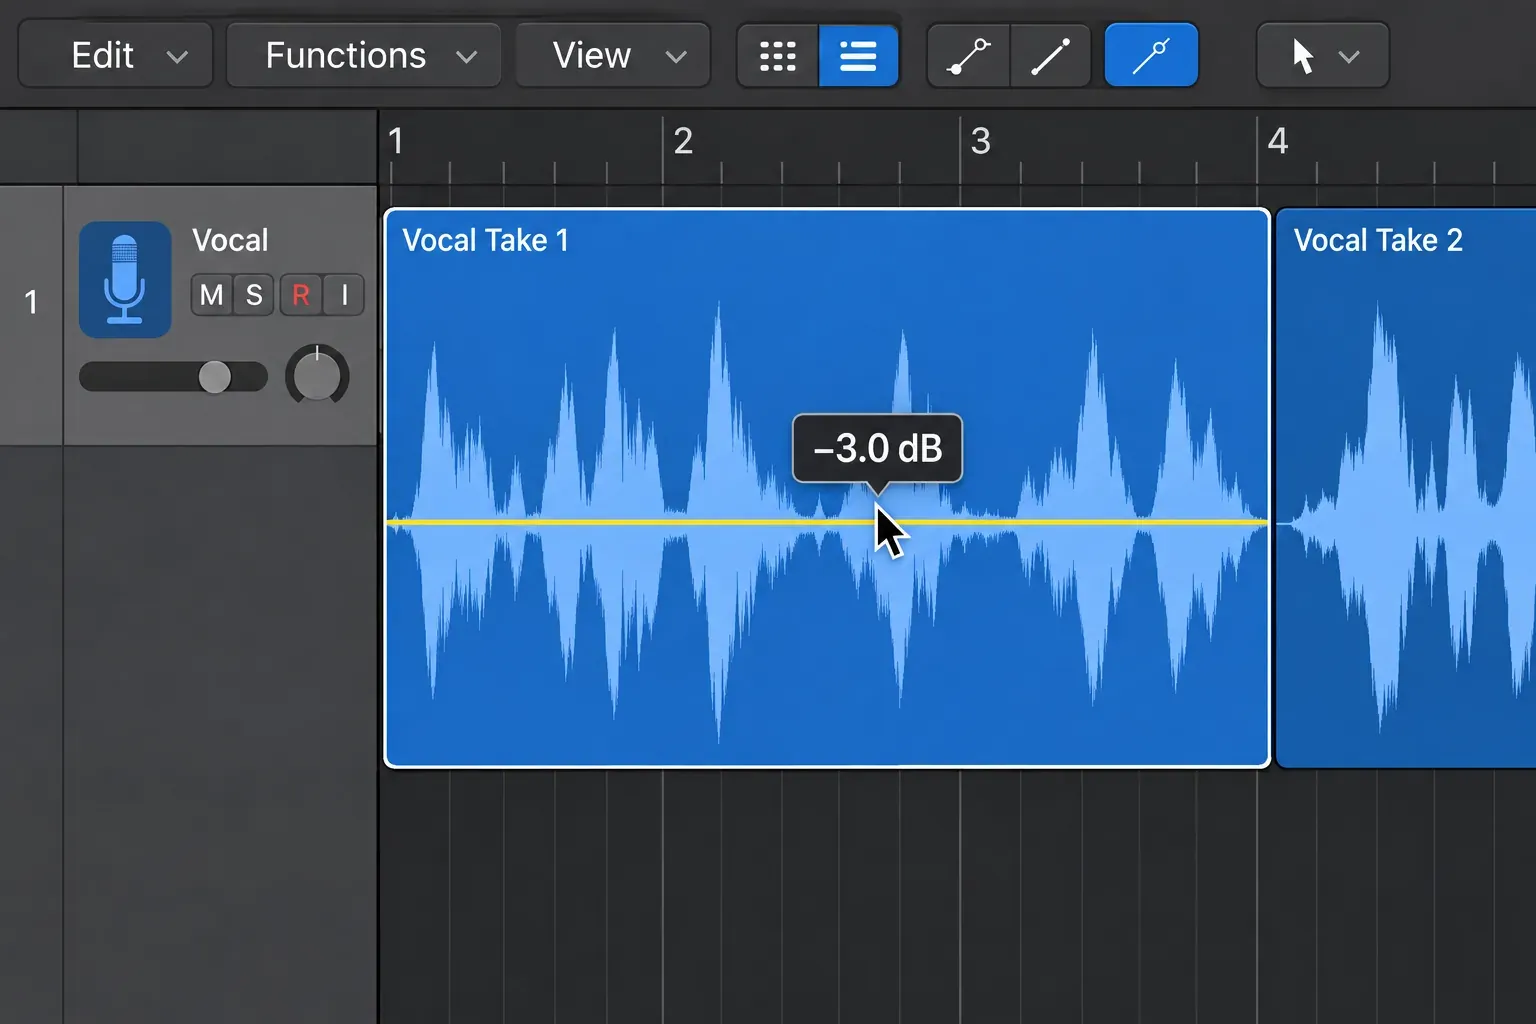Switch to list view
Viewport: 1536px width, 1024px height.
858,55
